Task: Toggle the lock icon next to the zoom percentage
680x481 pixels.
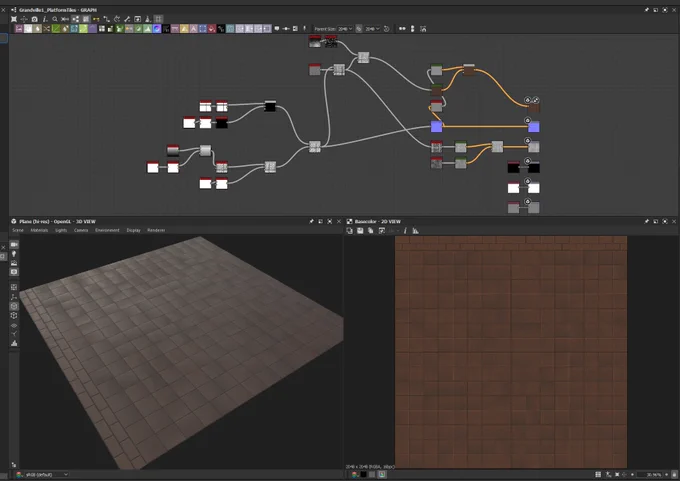Action: click(674, 474)
